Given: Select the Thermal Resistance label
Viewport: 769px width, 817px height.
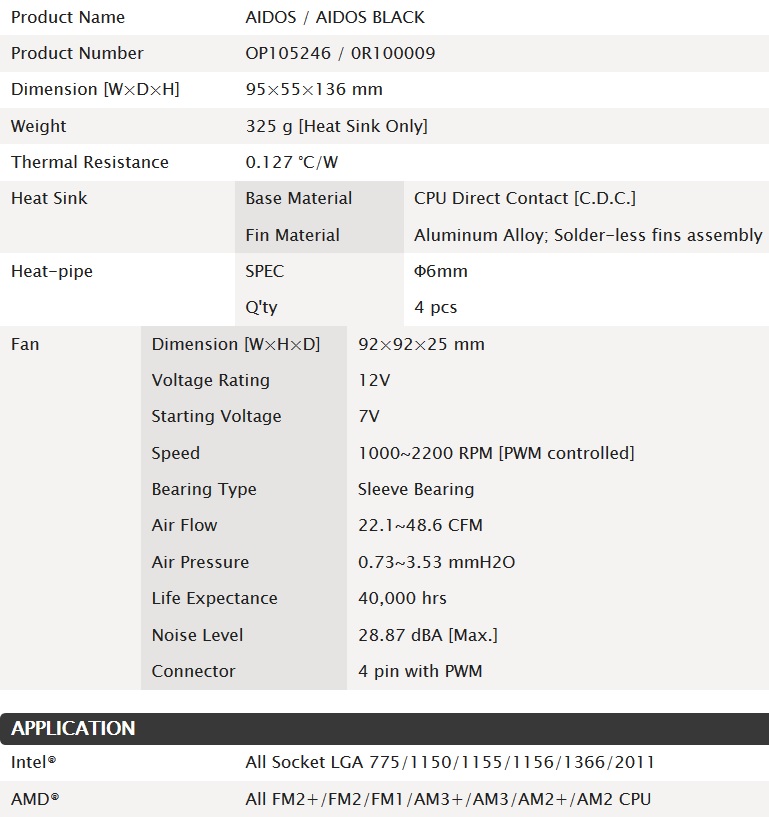Looking at the screenshot, I should coord(90,162).
